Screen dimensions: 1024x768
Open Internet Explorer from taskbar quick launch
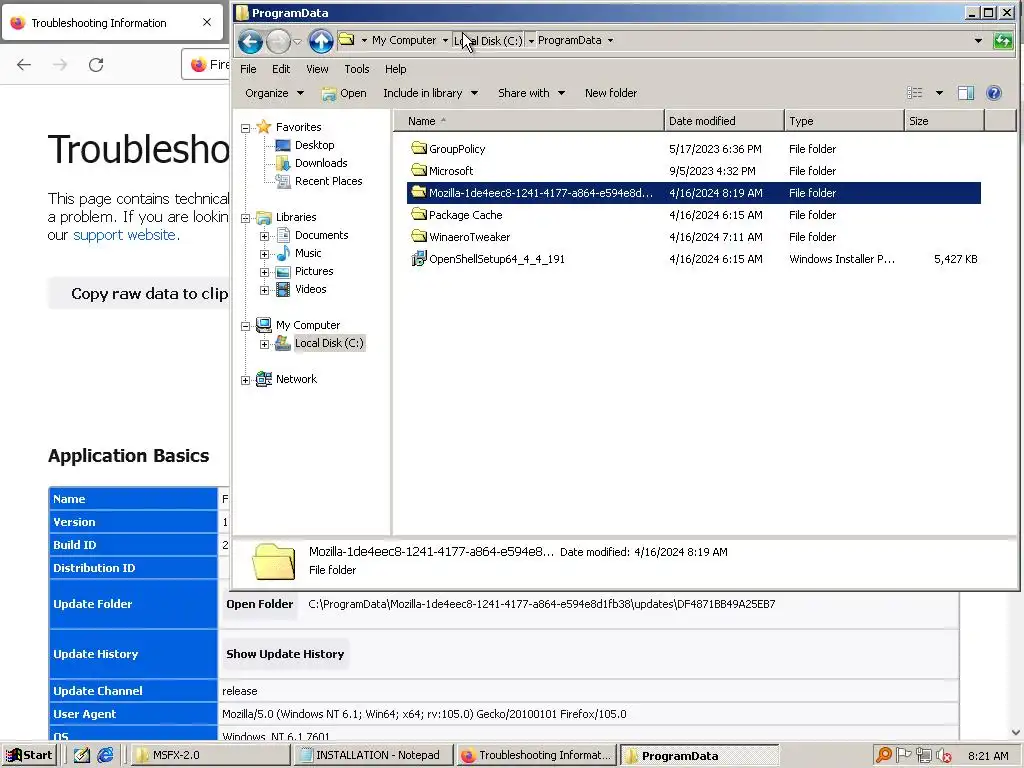tap(105, 755)
